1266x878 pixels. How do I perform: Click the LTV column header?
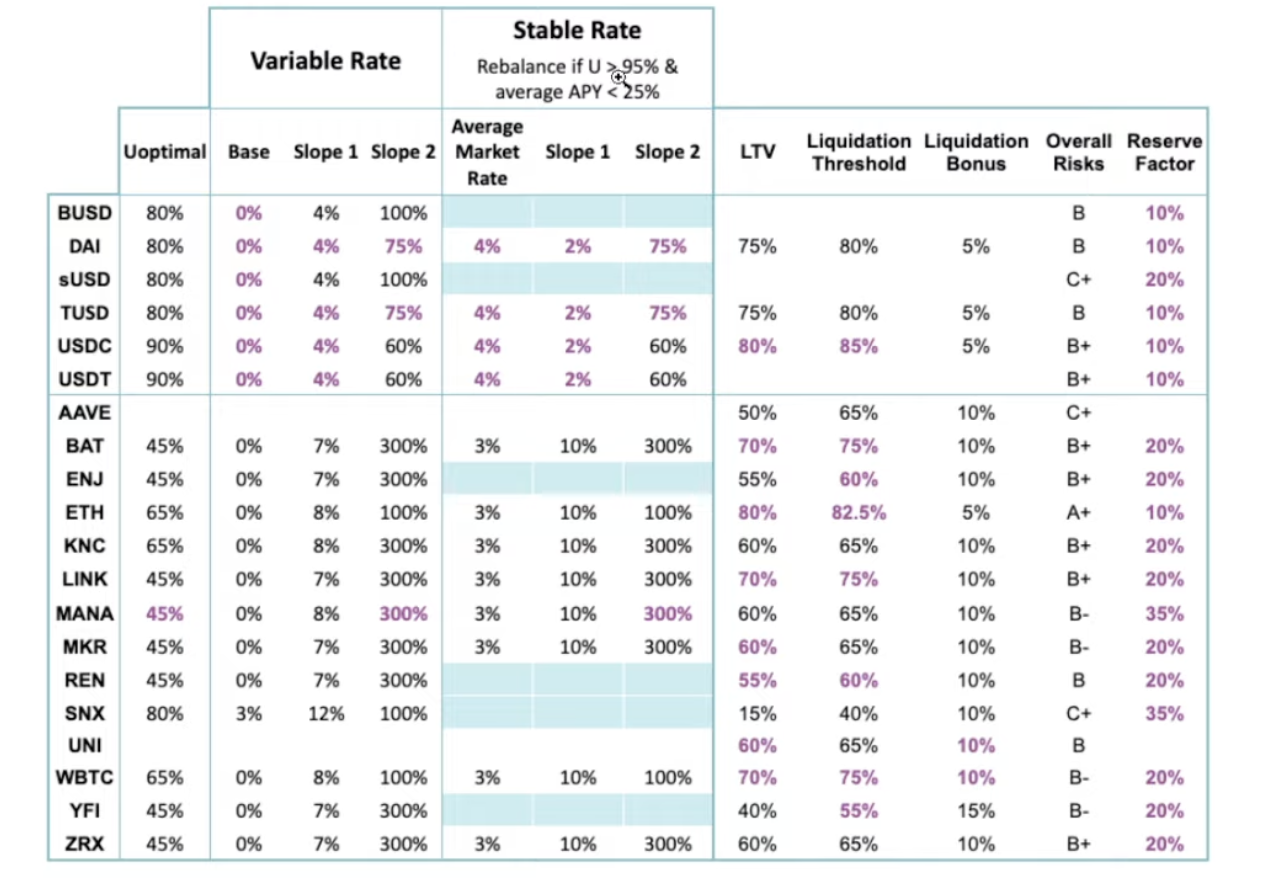[756, 153]
